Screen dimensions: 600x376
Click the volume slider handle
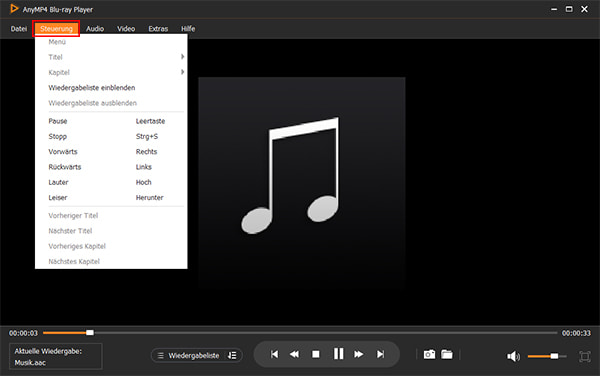pos(554,356)
